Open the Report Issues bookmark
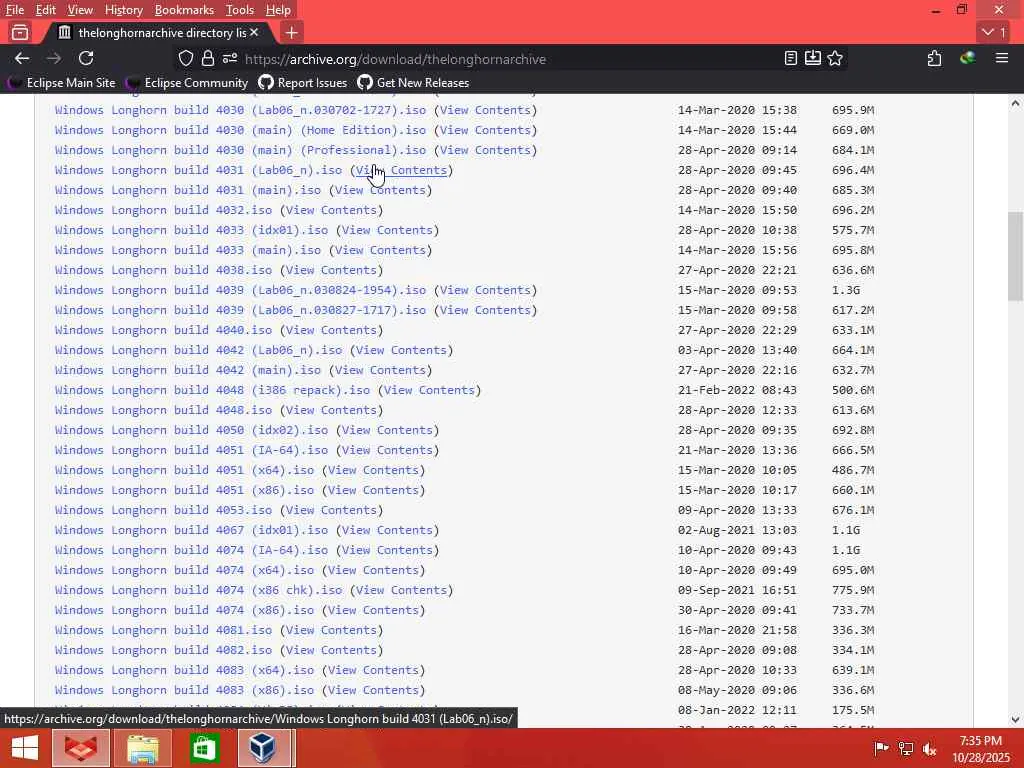This screenshot has width=1024, height=768. click(x=302, y=83)
